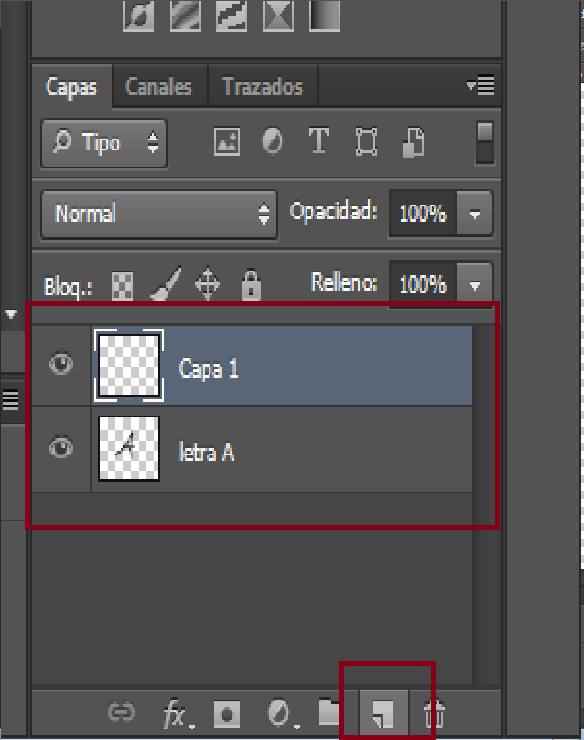
Task: Hide the letra A layer
Action: (61, 447)
